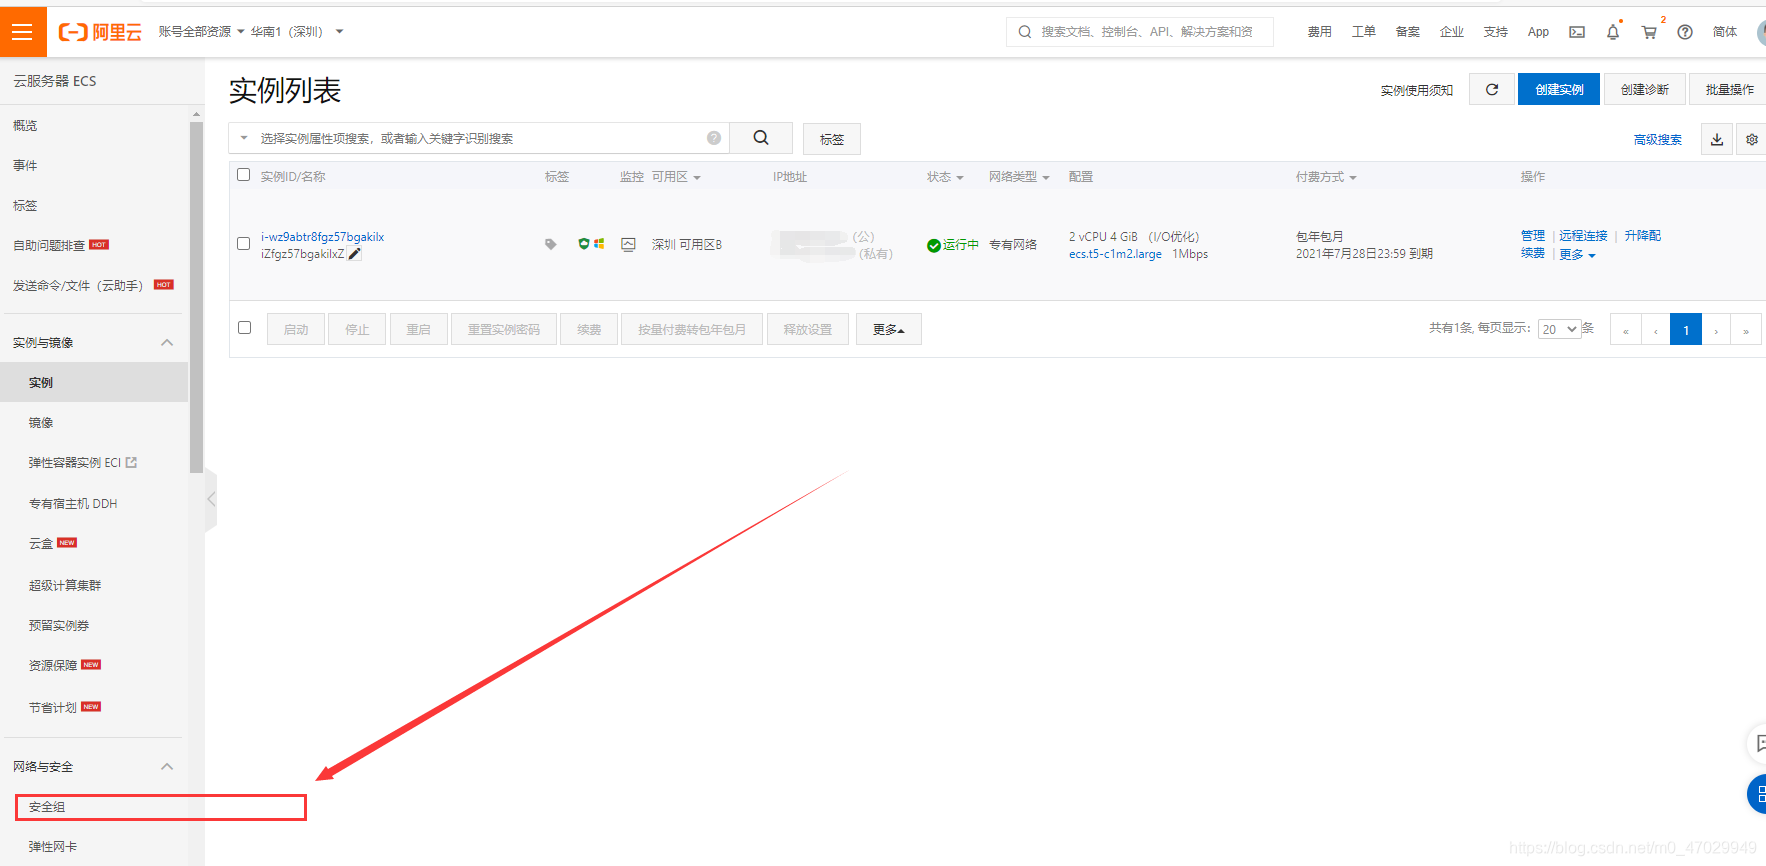Image resolution: width=1766 pixels, height=866 pixels.
Task: Open the 高级搜索 link
Action: [1657, 140]
